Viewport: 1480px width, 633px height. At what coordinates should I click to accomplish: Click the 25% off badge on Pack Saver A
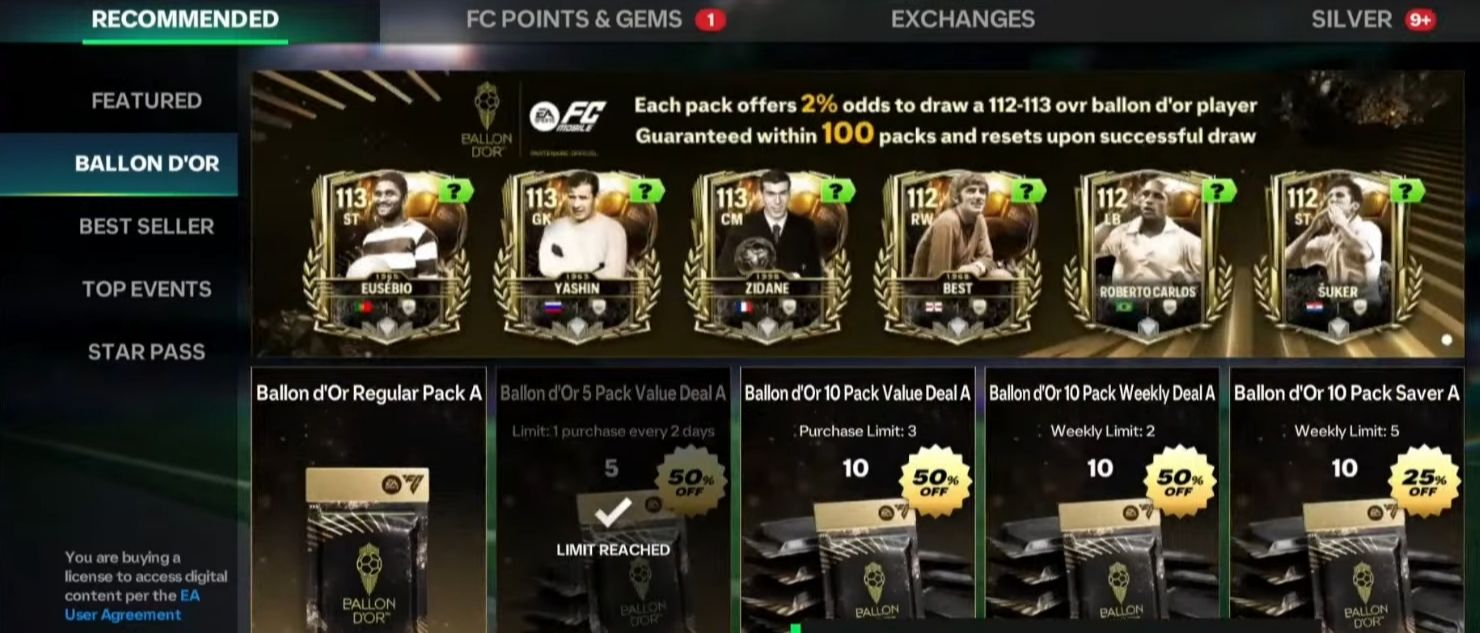pos(1423,481)
